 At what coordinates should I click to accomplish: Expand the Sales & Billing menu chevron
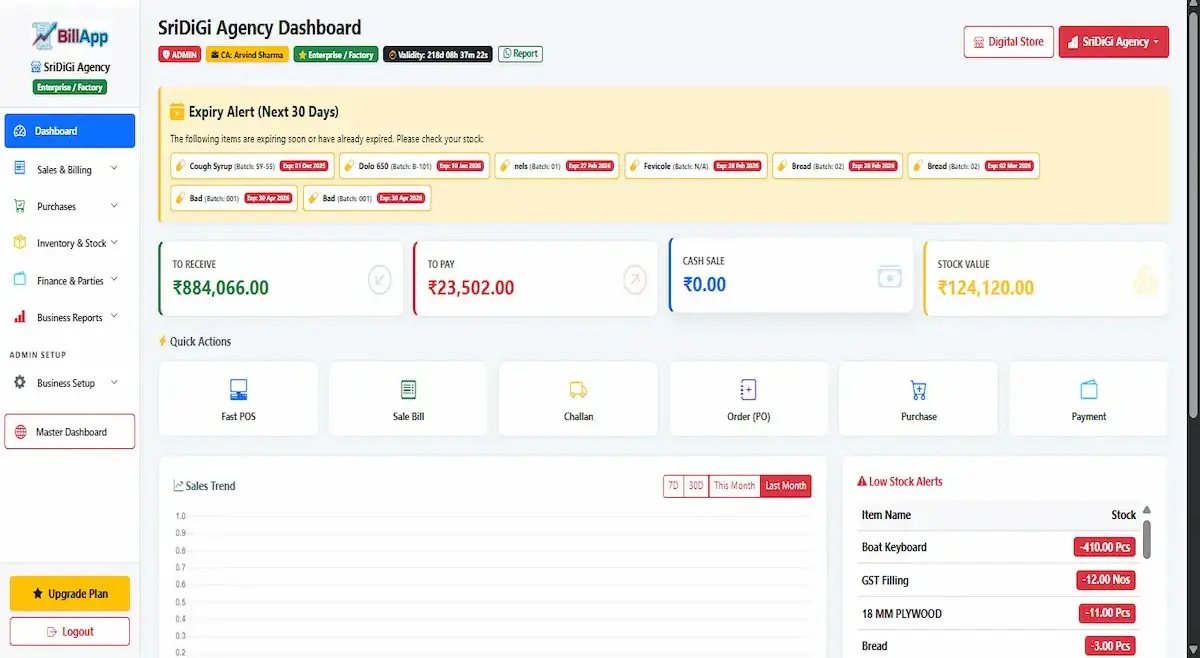[x=114, y=168]
